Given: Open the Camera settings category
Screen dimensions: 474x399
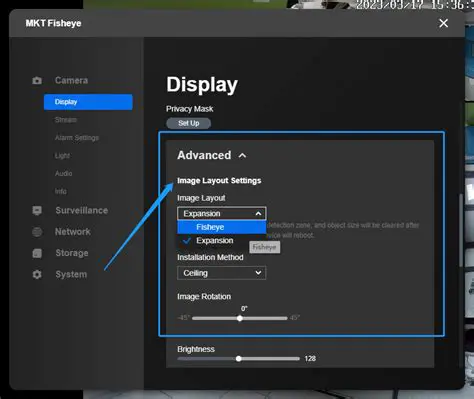Looking at the screenshot, I should point(71,80).
